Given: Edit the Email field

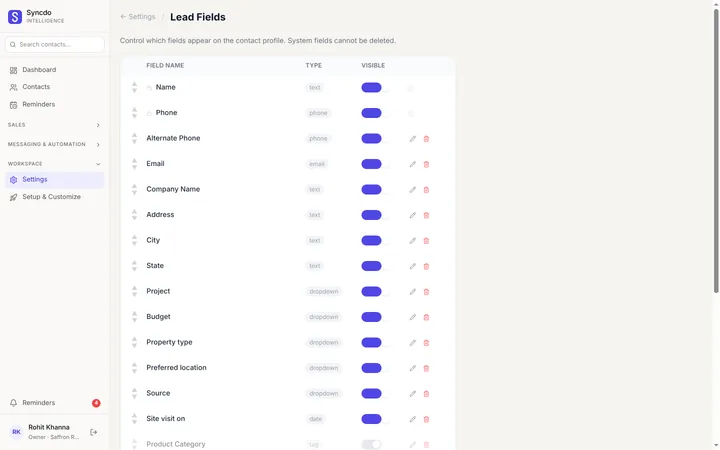Looking at the screenshot, I should [412, 164].
